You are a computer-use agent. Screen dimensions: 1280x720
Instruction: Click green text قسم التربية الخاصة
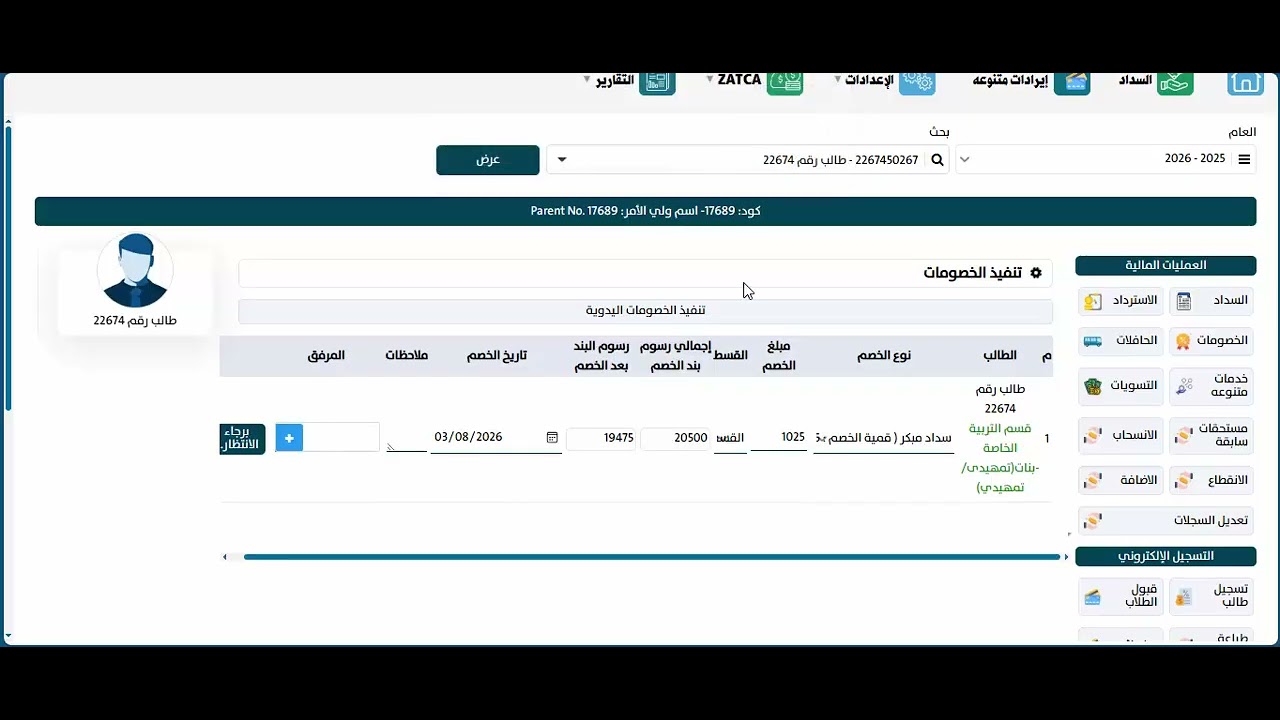1000,439
